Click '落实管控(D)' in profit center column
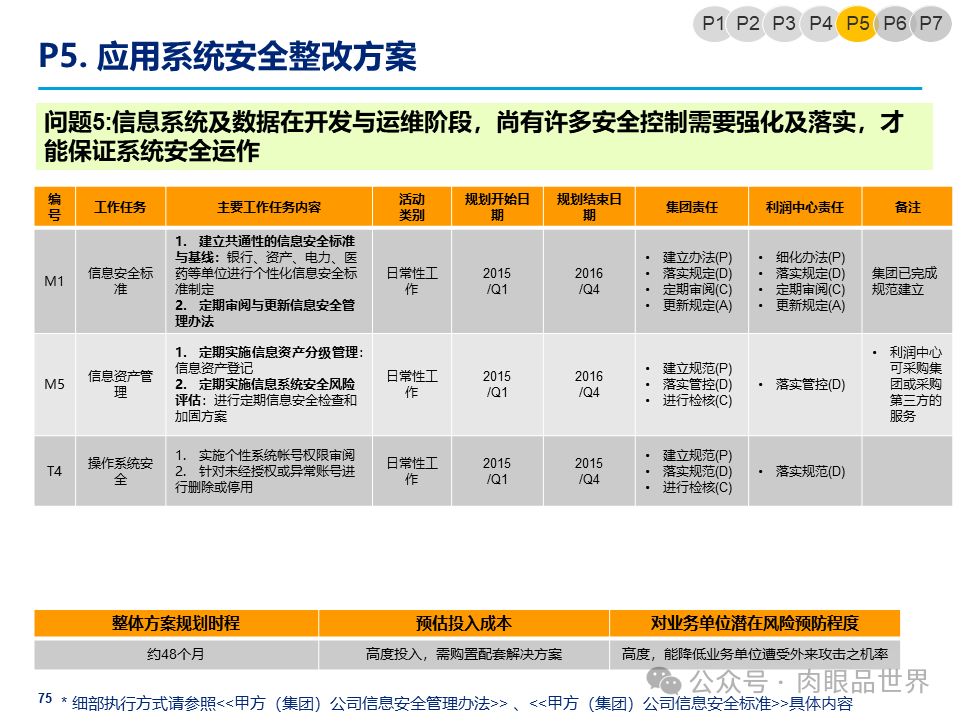 point(811,384)
